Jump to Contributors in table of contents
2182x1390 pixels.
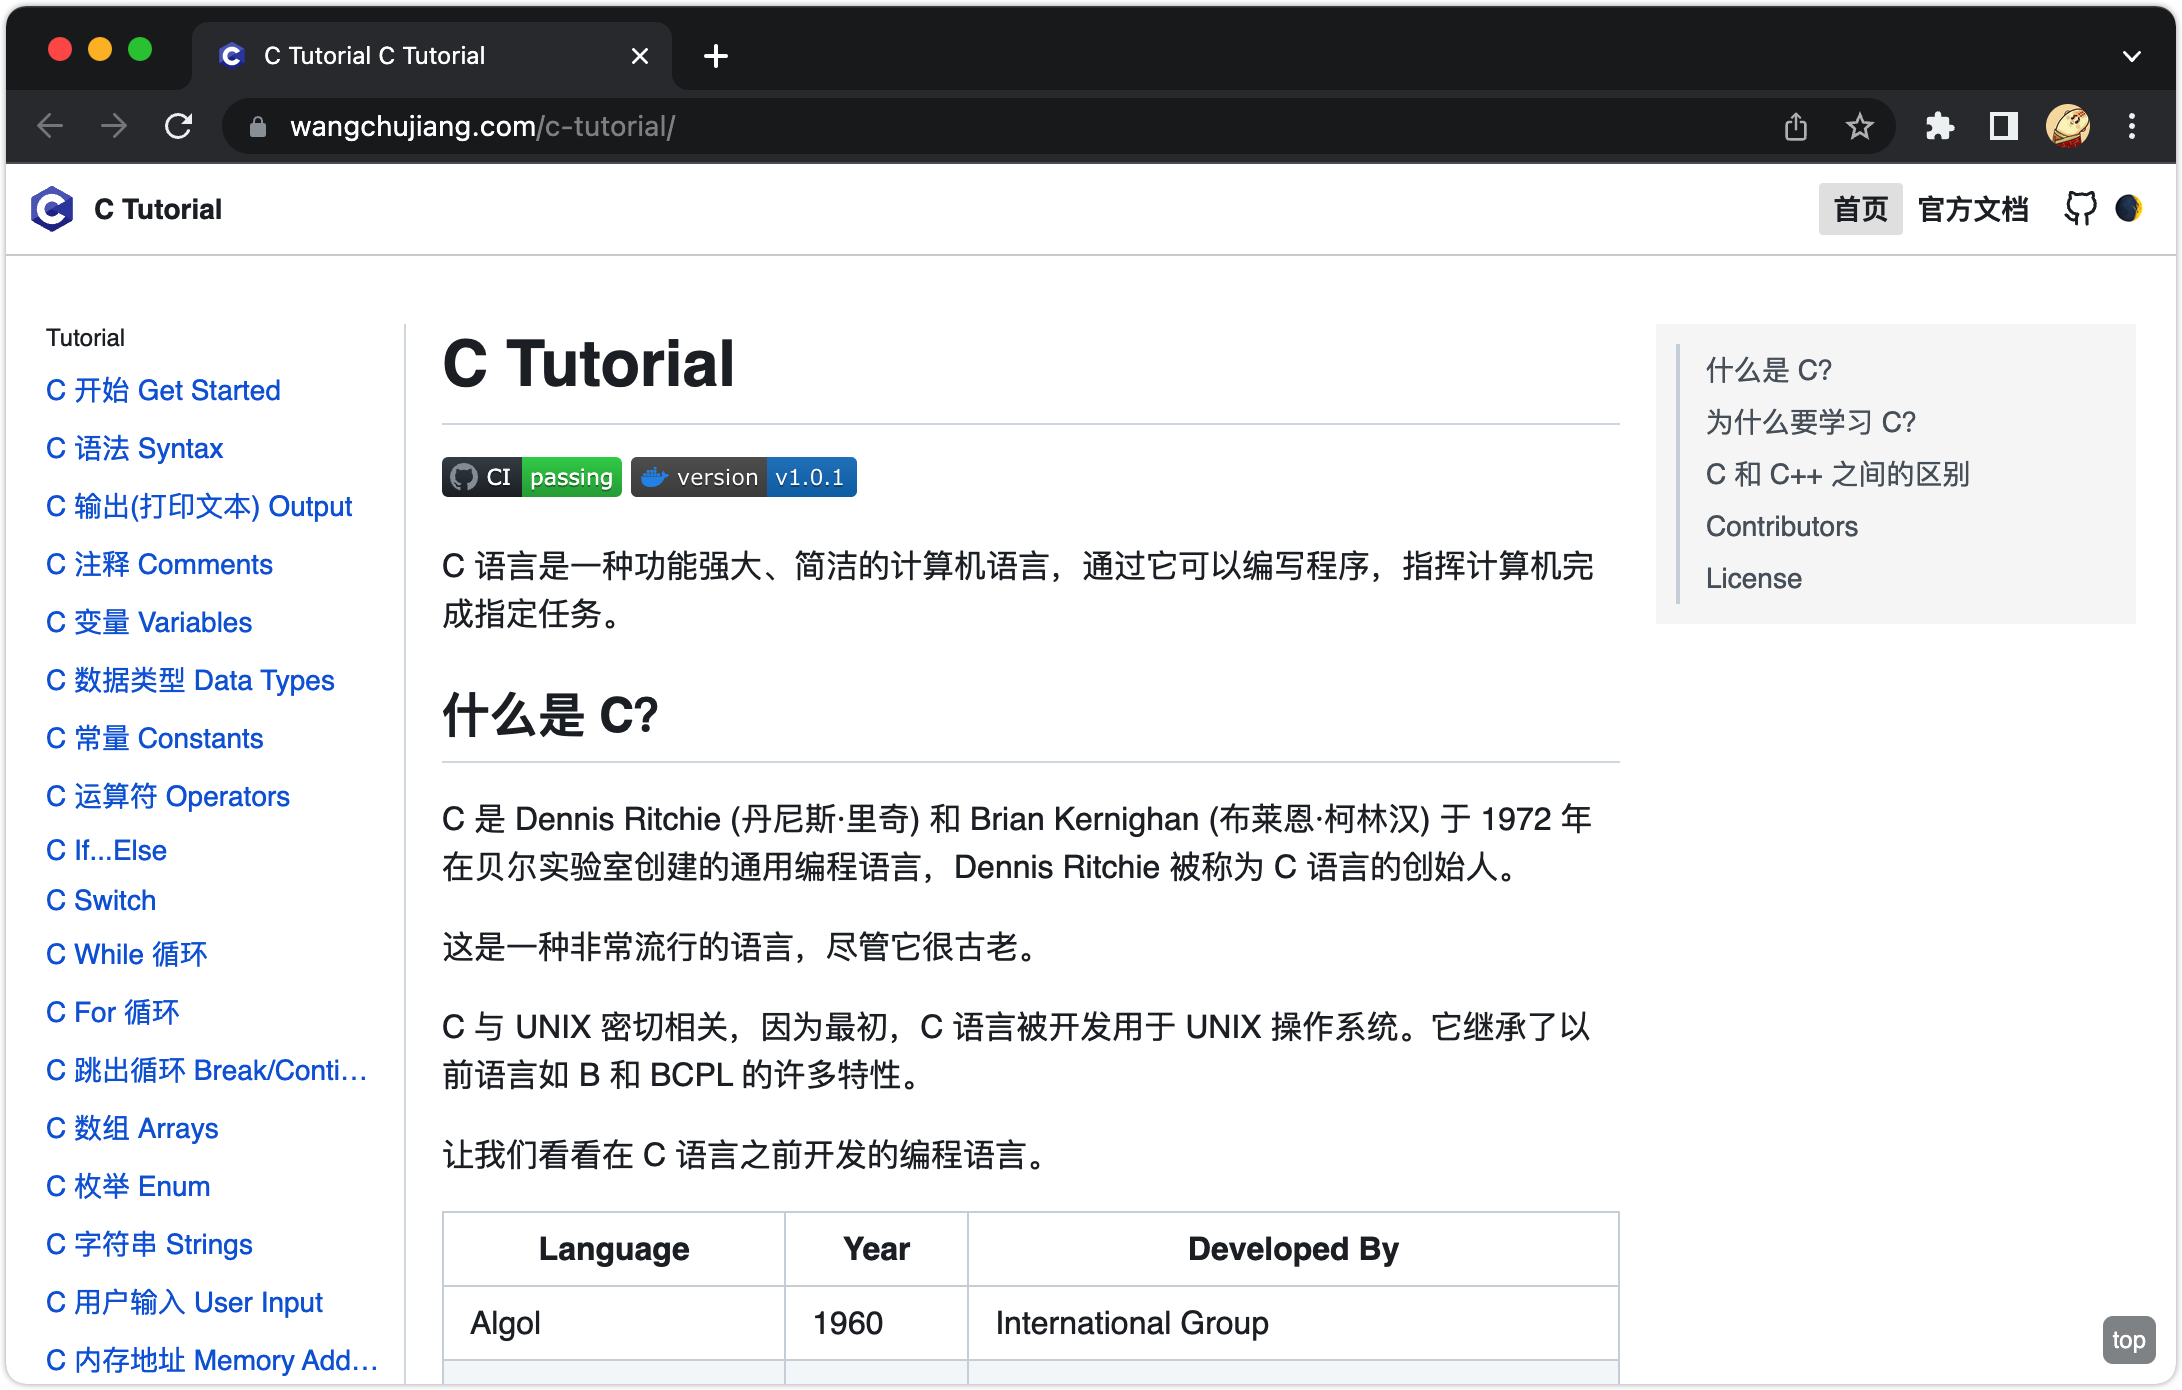1781,526
